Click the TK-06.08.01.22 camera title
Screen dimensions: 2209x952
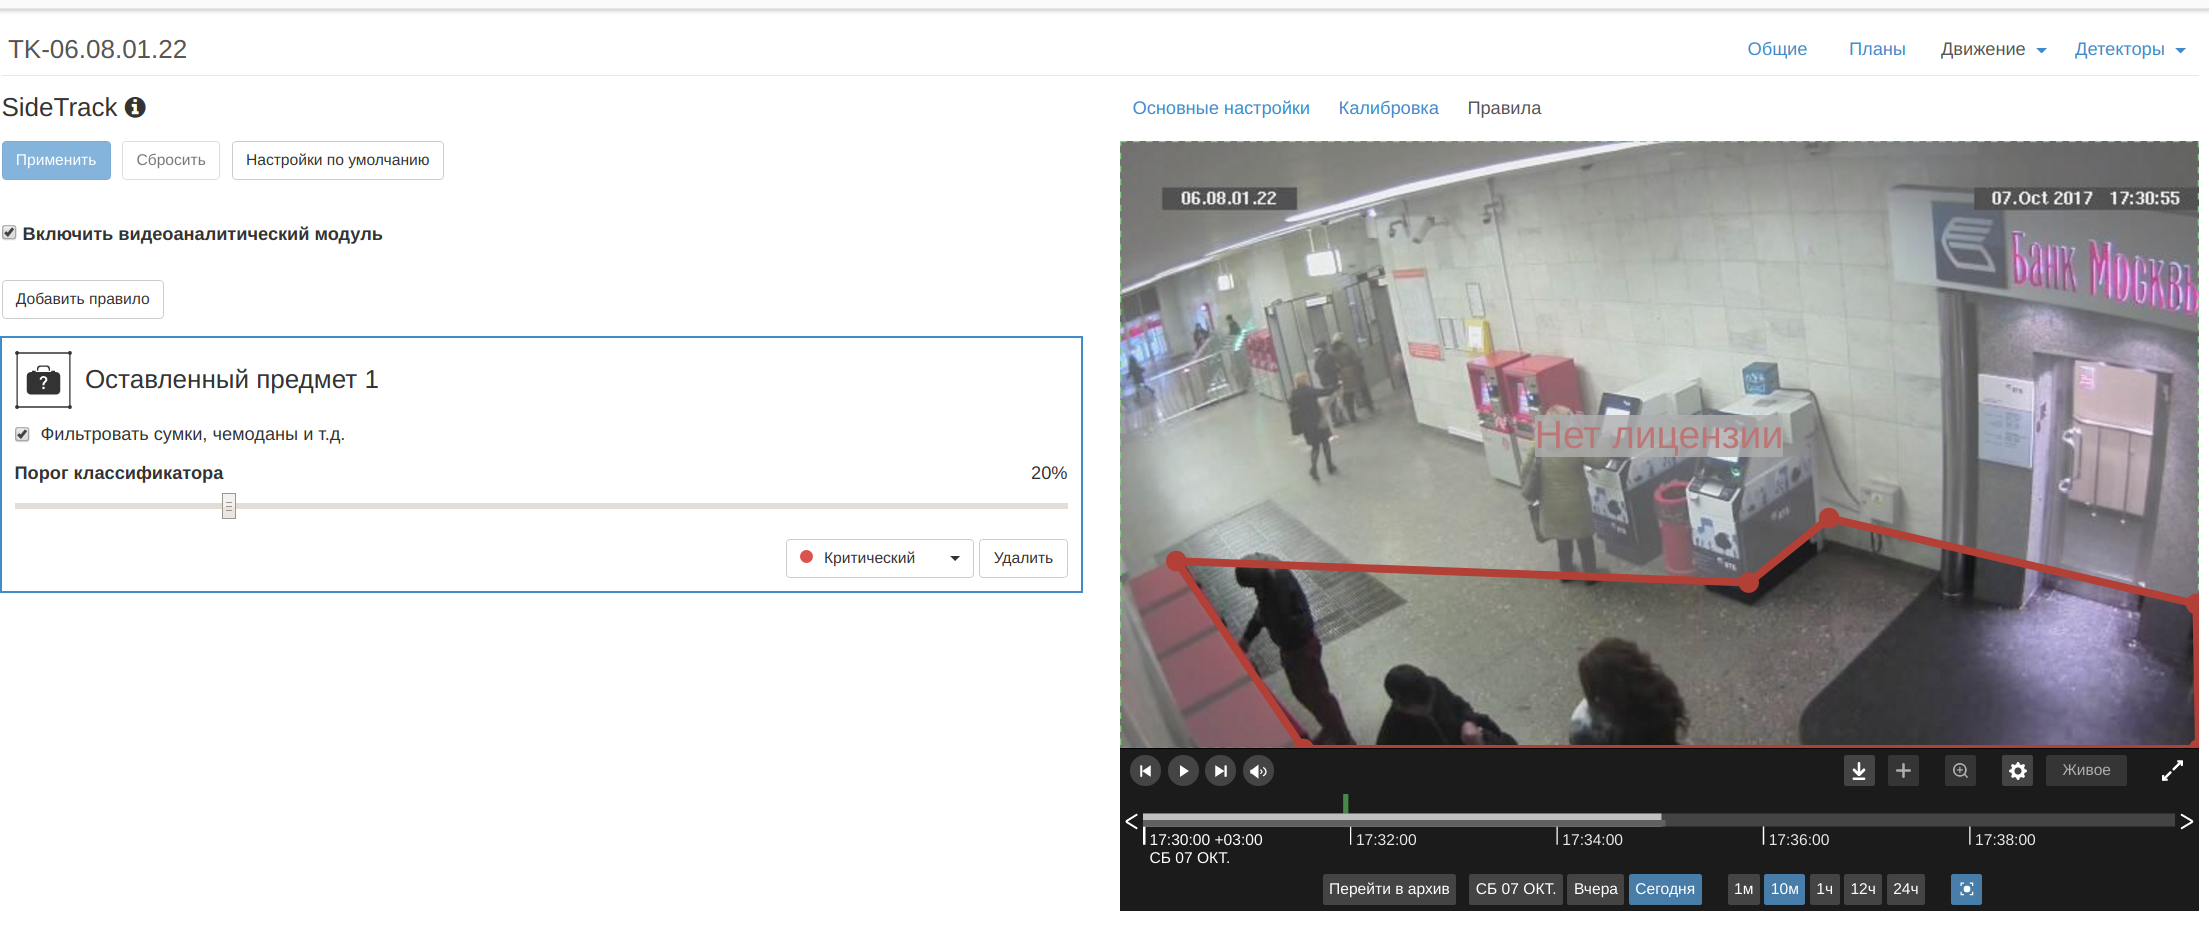click(x=98, y=49)
